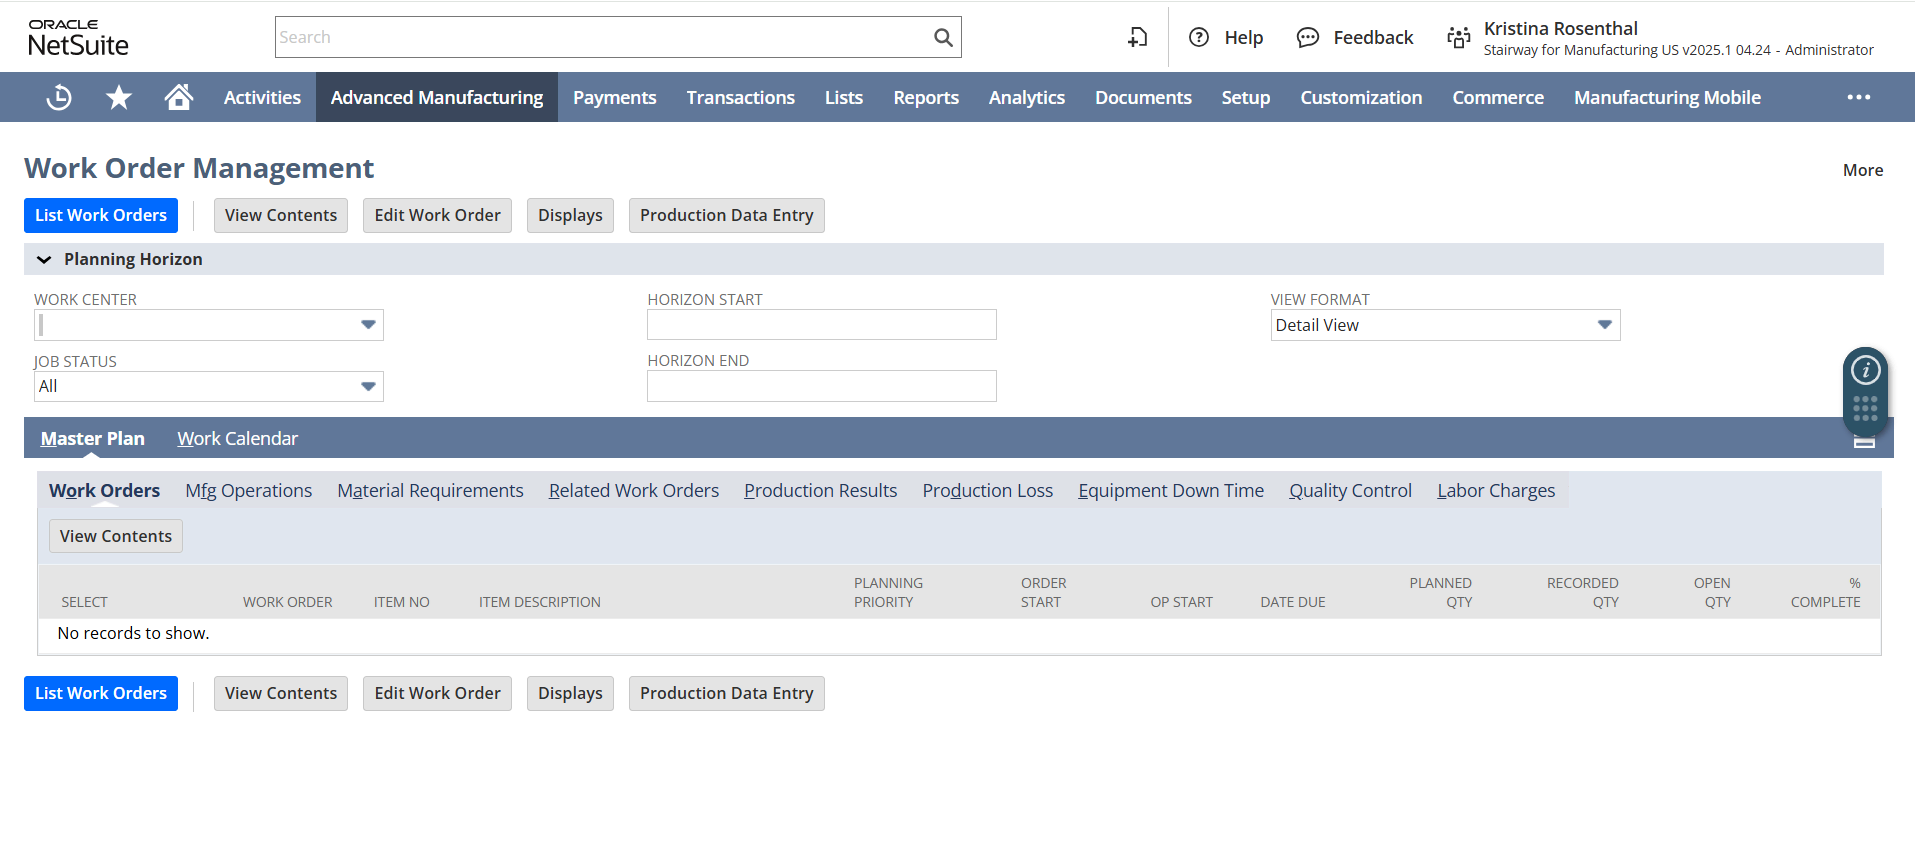This screenshot has height=852, width=1915.
Task: Select the Mfg Operations subtab
Action: pyautogui.click(x=249, y=490)
